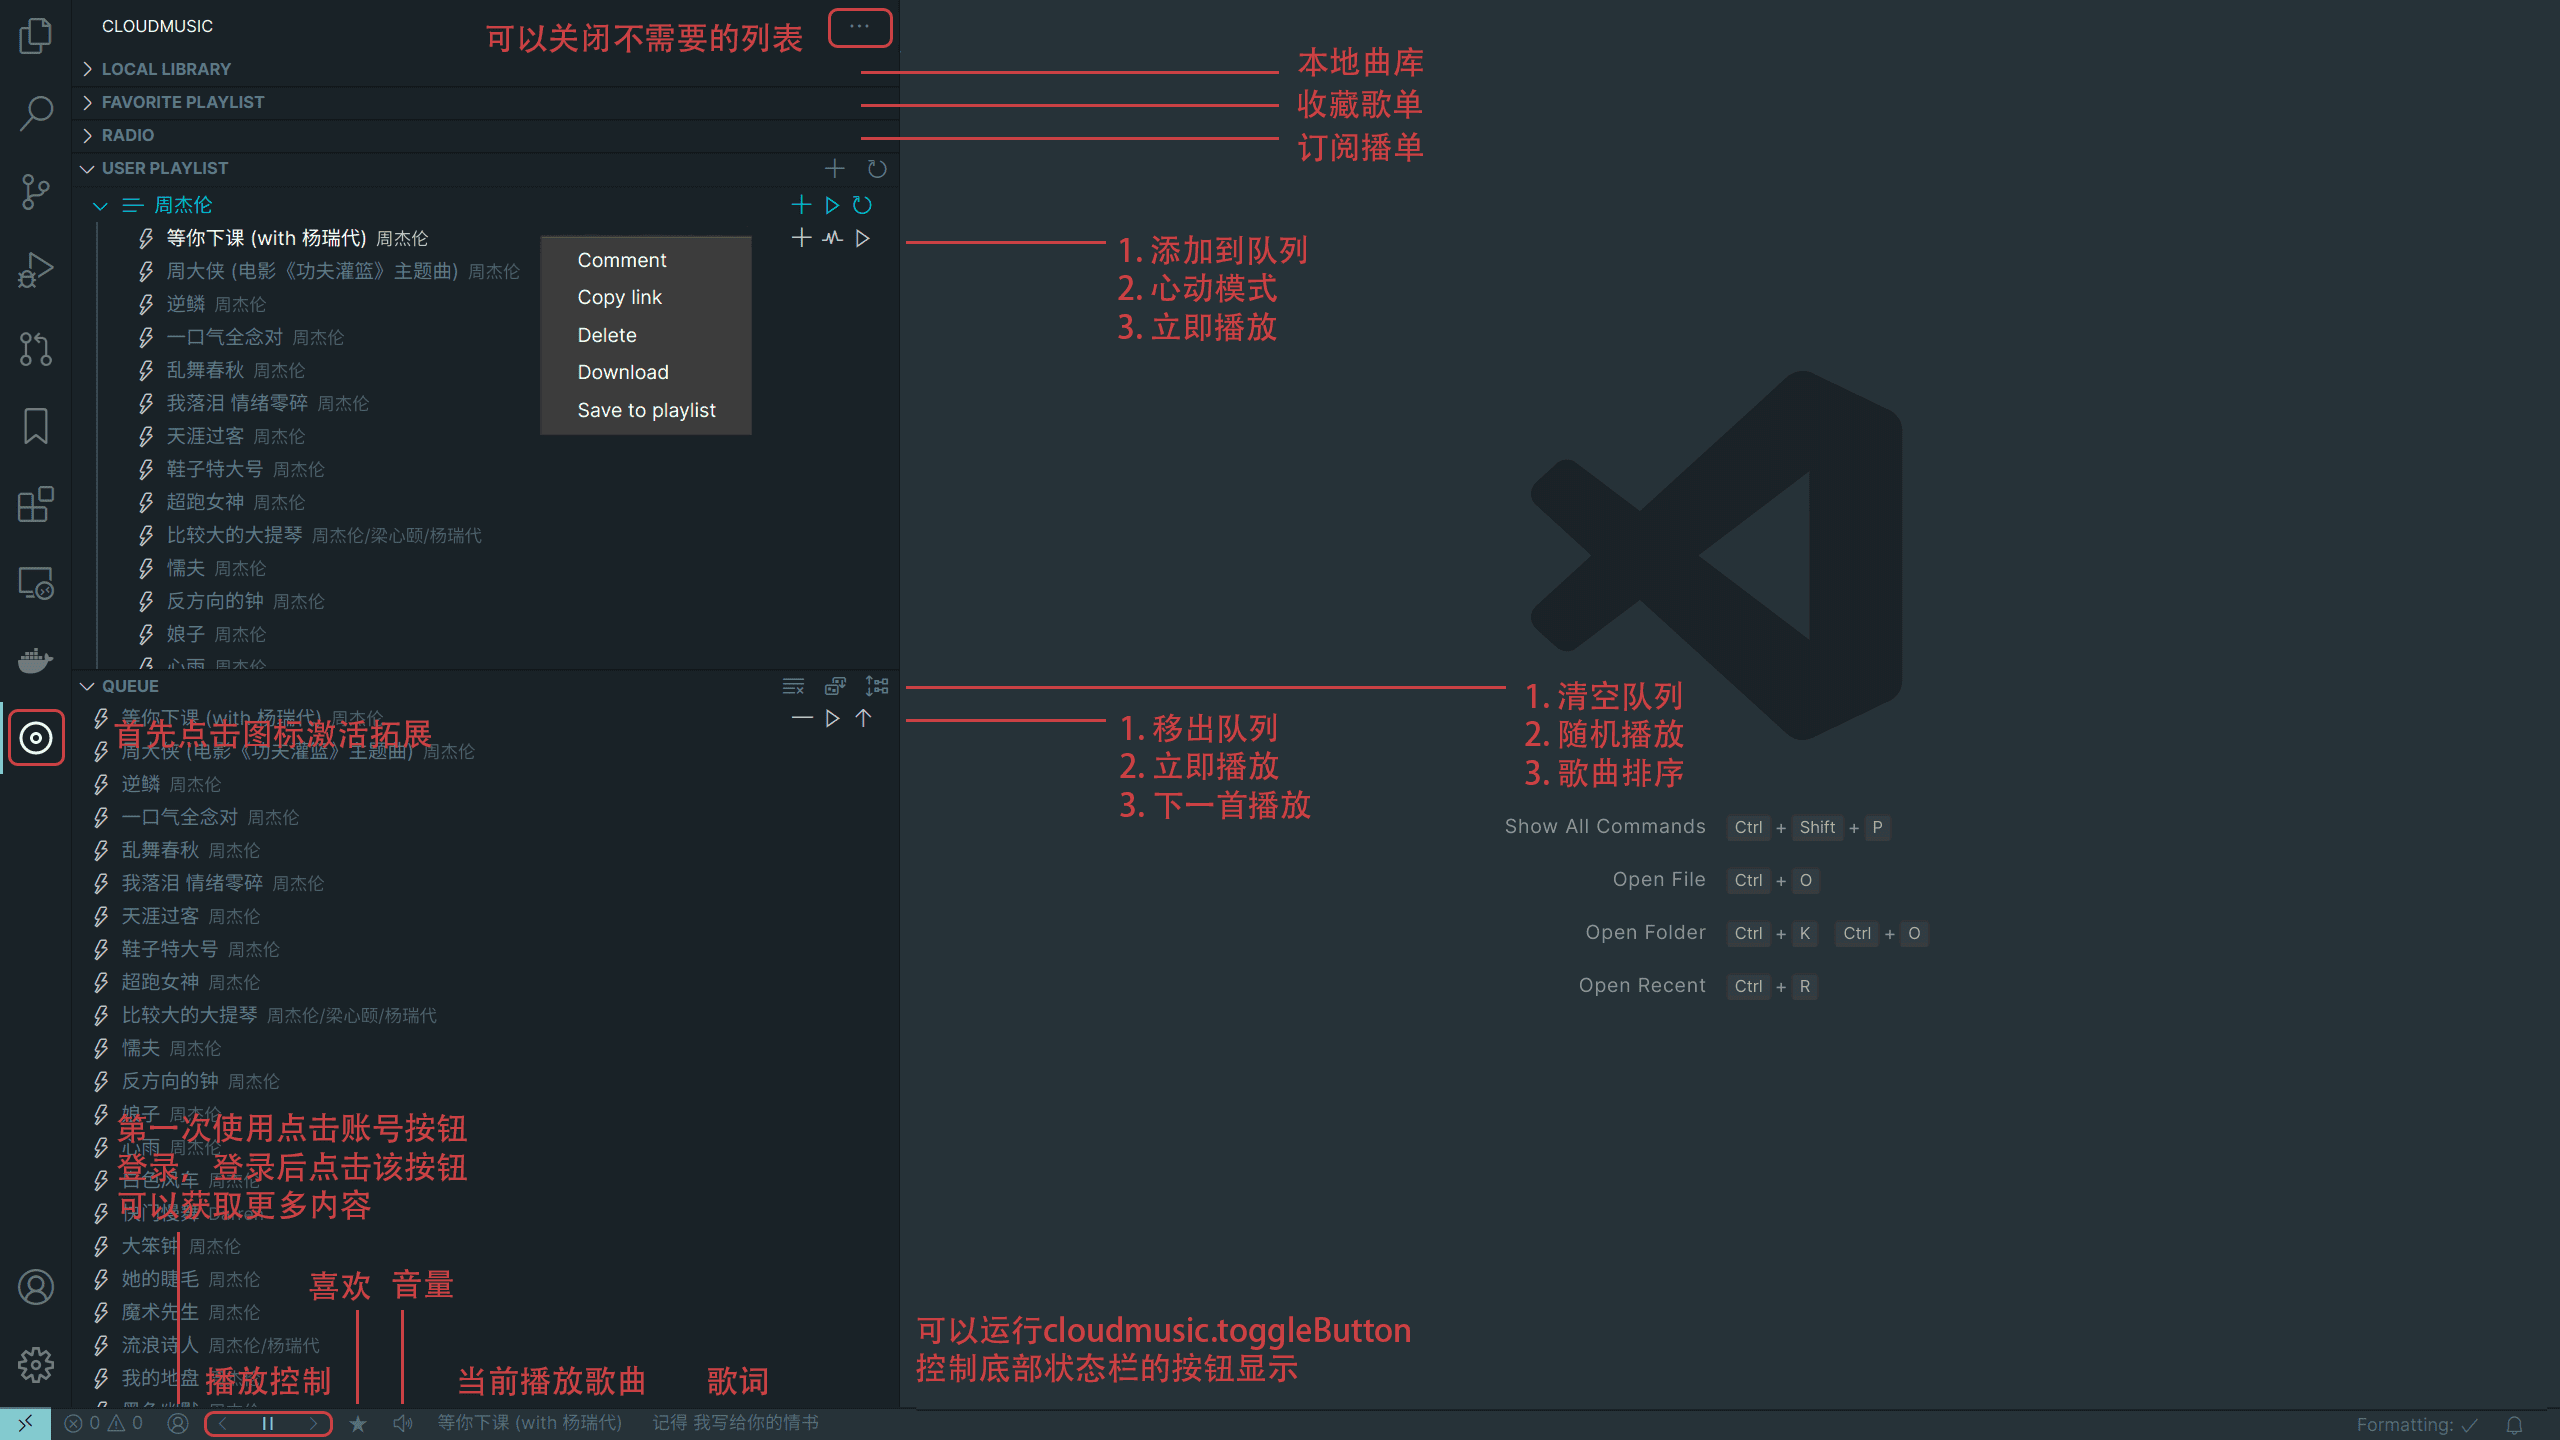Click the clear queue icon in QUEUE toolbar
The image size is (2560, 1440).
[x=793, y=686]
